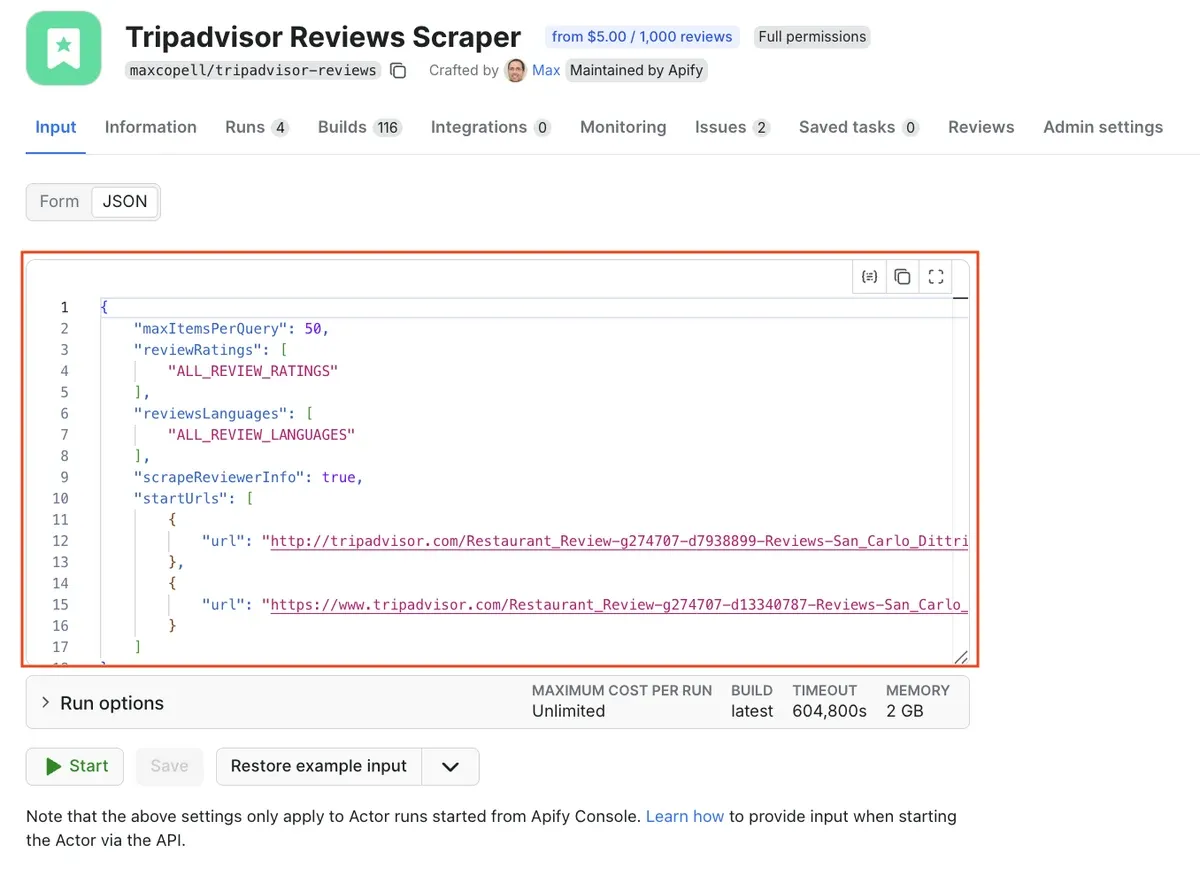The image size is (1200, 883).
Task: Click the Memory 2 GB value
Action: pos(905,711)
